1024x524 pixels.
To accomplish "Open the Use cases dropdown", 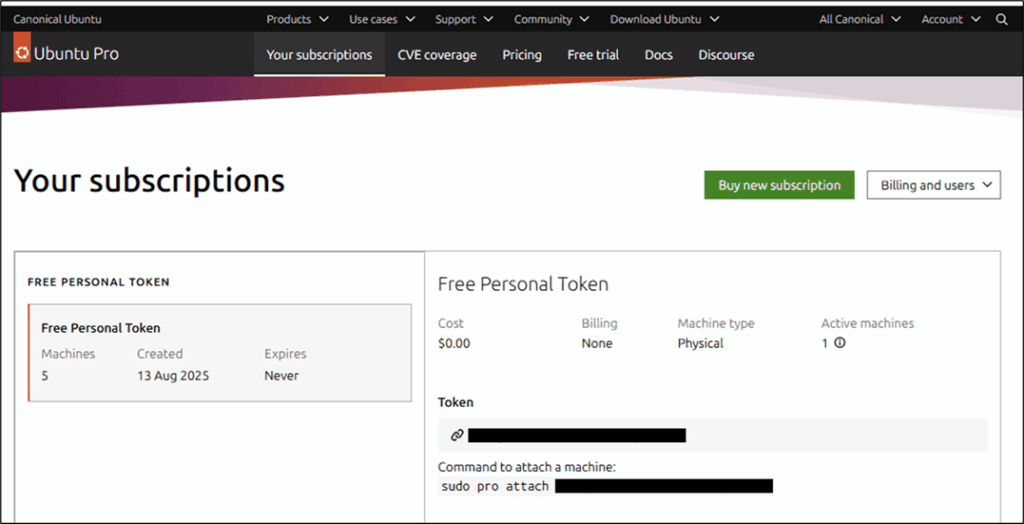I will 382,20.
